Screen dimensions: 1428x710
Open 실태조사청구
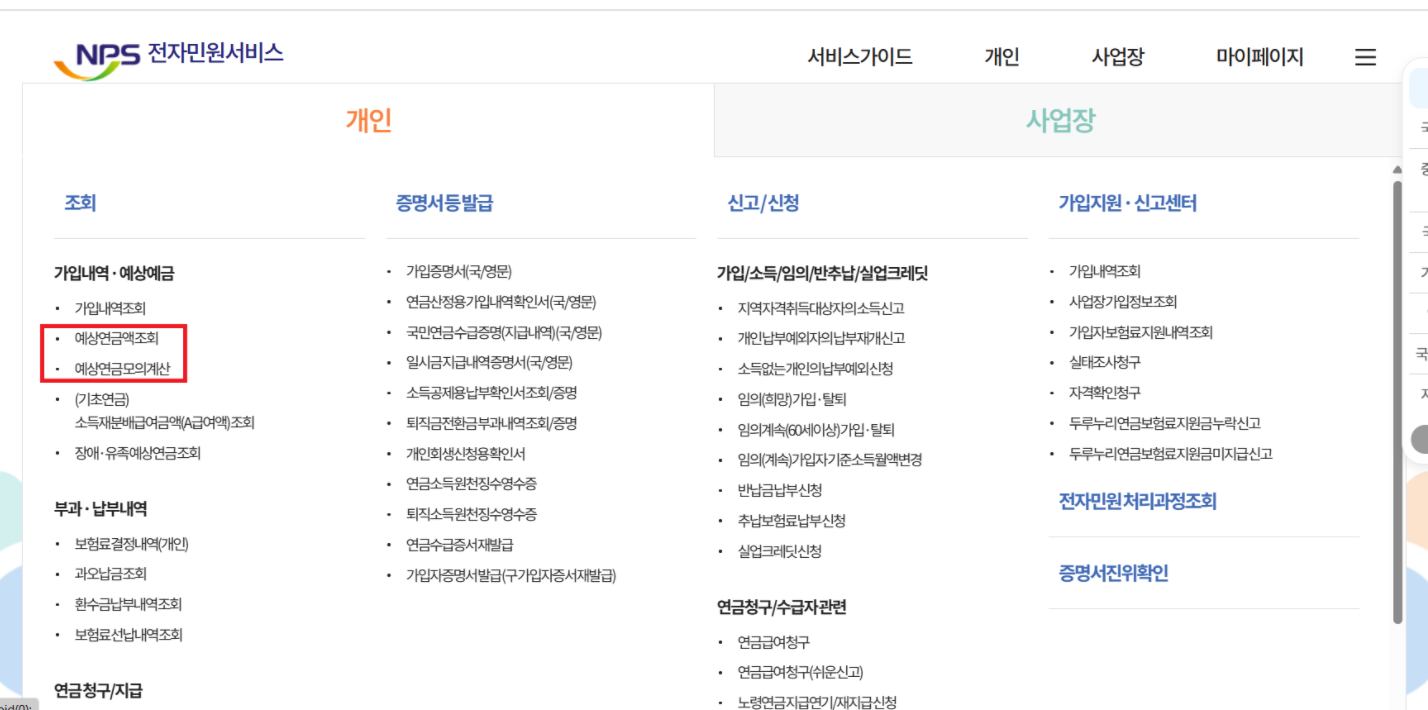[x=1105, y=362]
